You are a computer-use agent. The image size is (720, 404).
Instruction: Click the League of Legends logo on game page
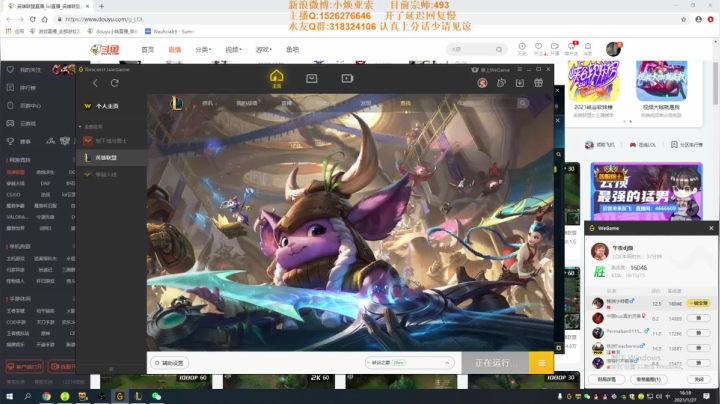click(176, 103)
